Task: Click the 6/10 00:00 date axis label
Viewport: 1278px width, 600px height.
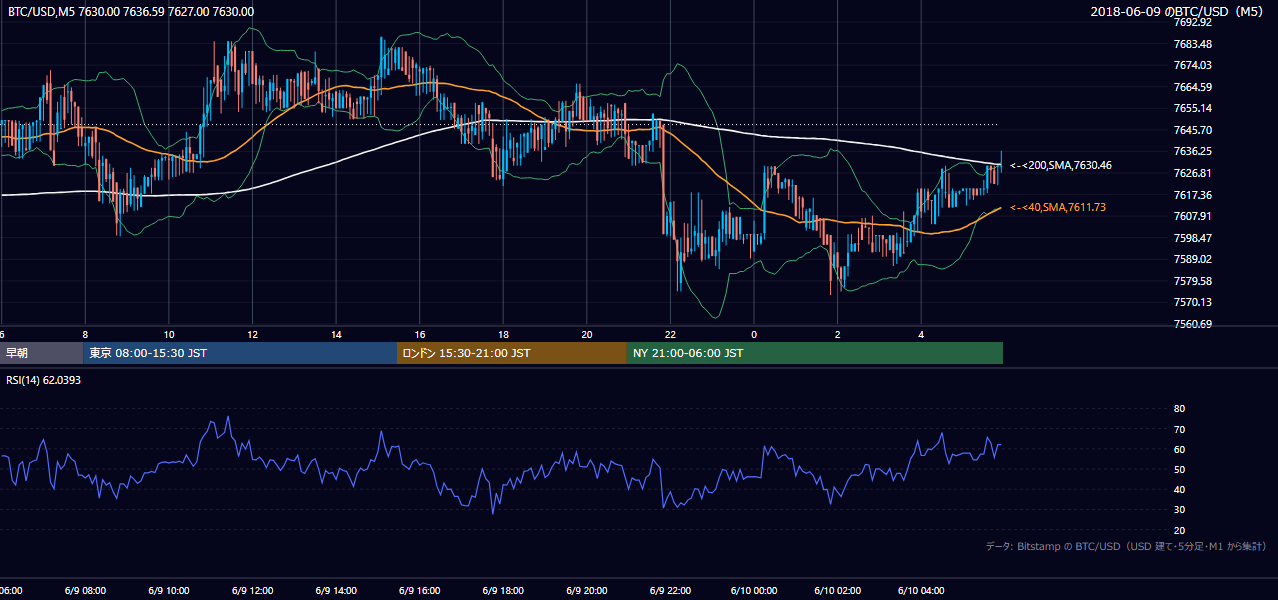Action: pos(754,590)
